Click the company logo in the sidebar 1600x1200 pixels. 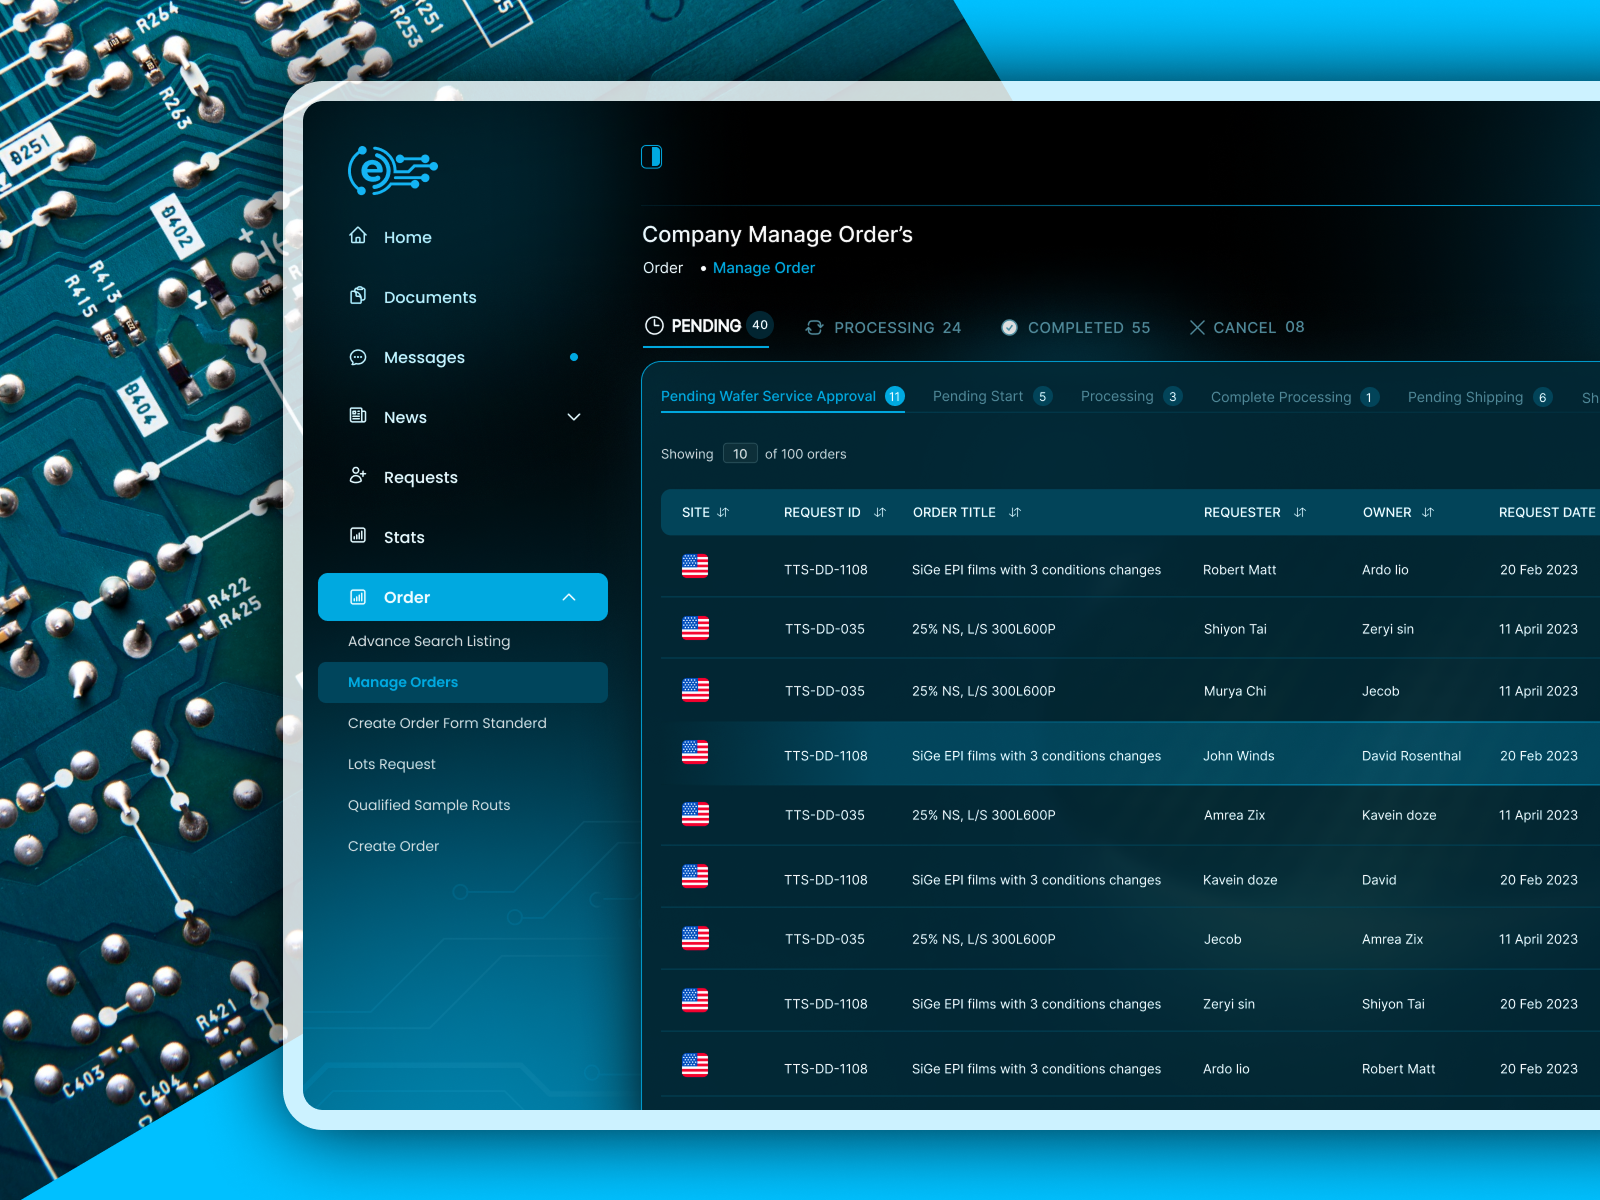click(x=392, y=170)
